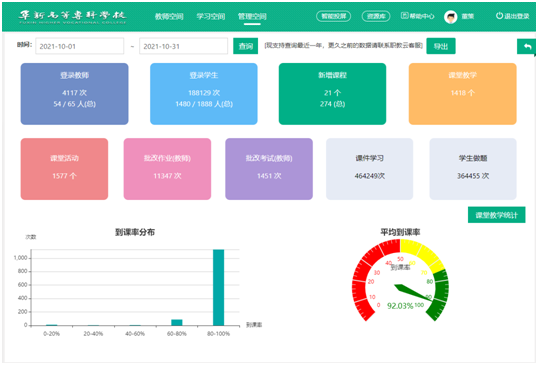Select the 管理空间 tab

pyautogui.click(x=252, y=16)
